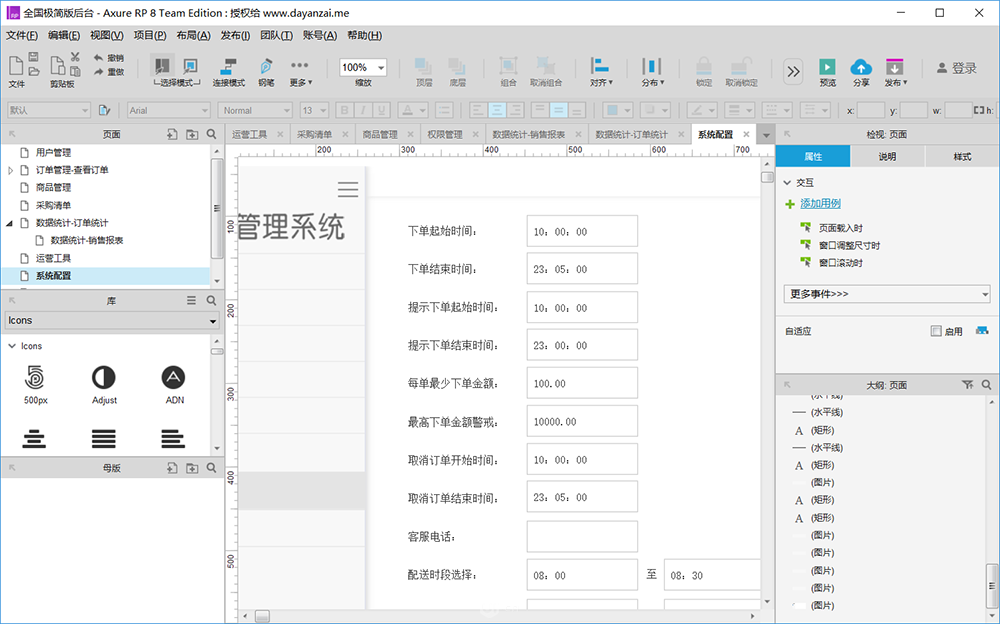Click the Login (登录) button
The width and height of the screenshot is (1000, 624).
(957, 68)
